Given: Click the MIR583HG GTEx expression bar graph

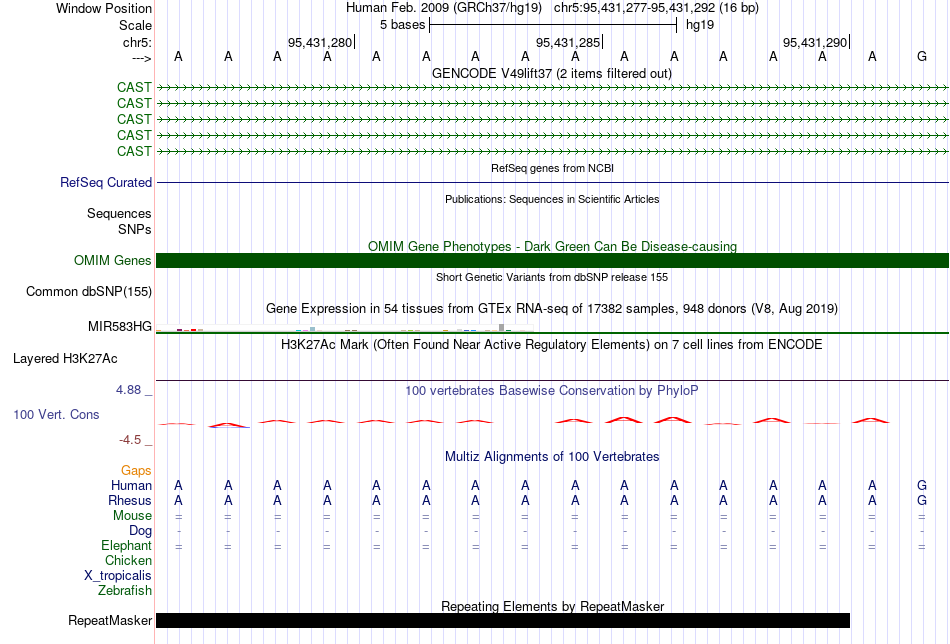Looking at the screenshot, I should tap(344, 329).
